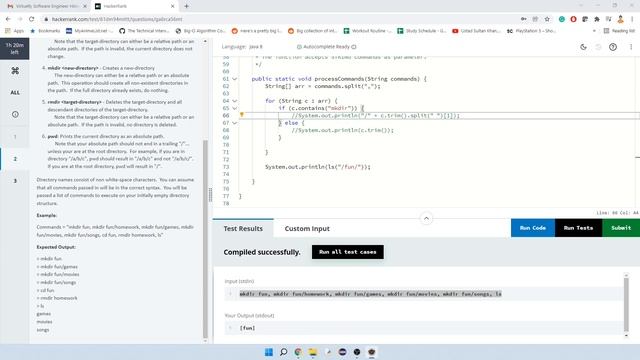
Task: Open the PlayStation 3 bookmark
Action: 531,31
